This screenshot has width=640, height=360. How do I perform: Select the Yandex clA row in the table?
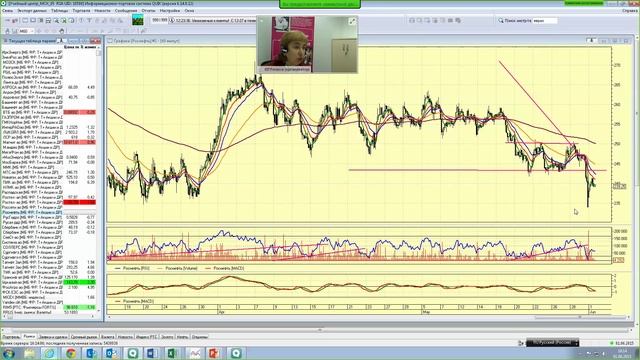(49, 302)
